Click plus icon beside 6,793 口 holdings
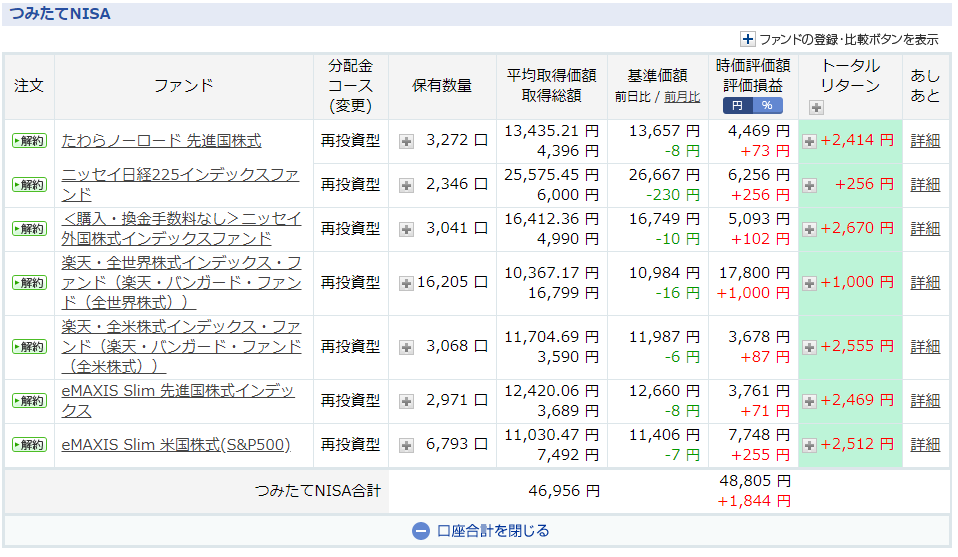This screenshot has width=958, height=557. 406,445
